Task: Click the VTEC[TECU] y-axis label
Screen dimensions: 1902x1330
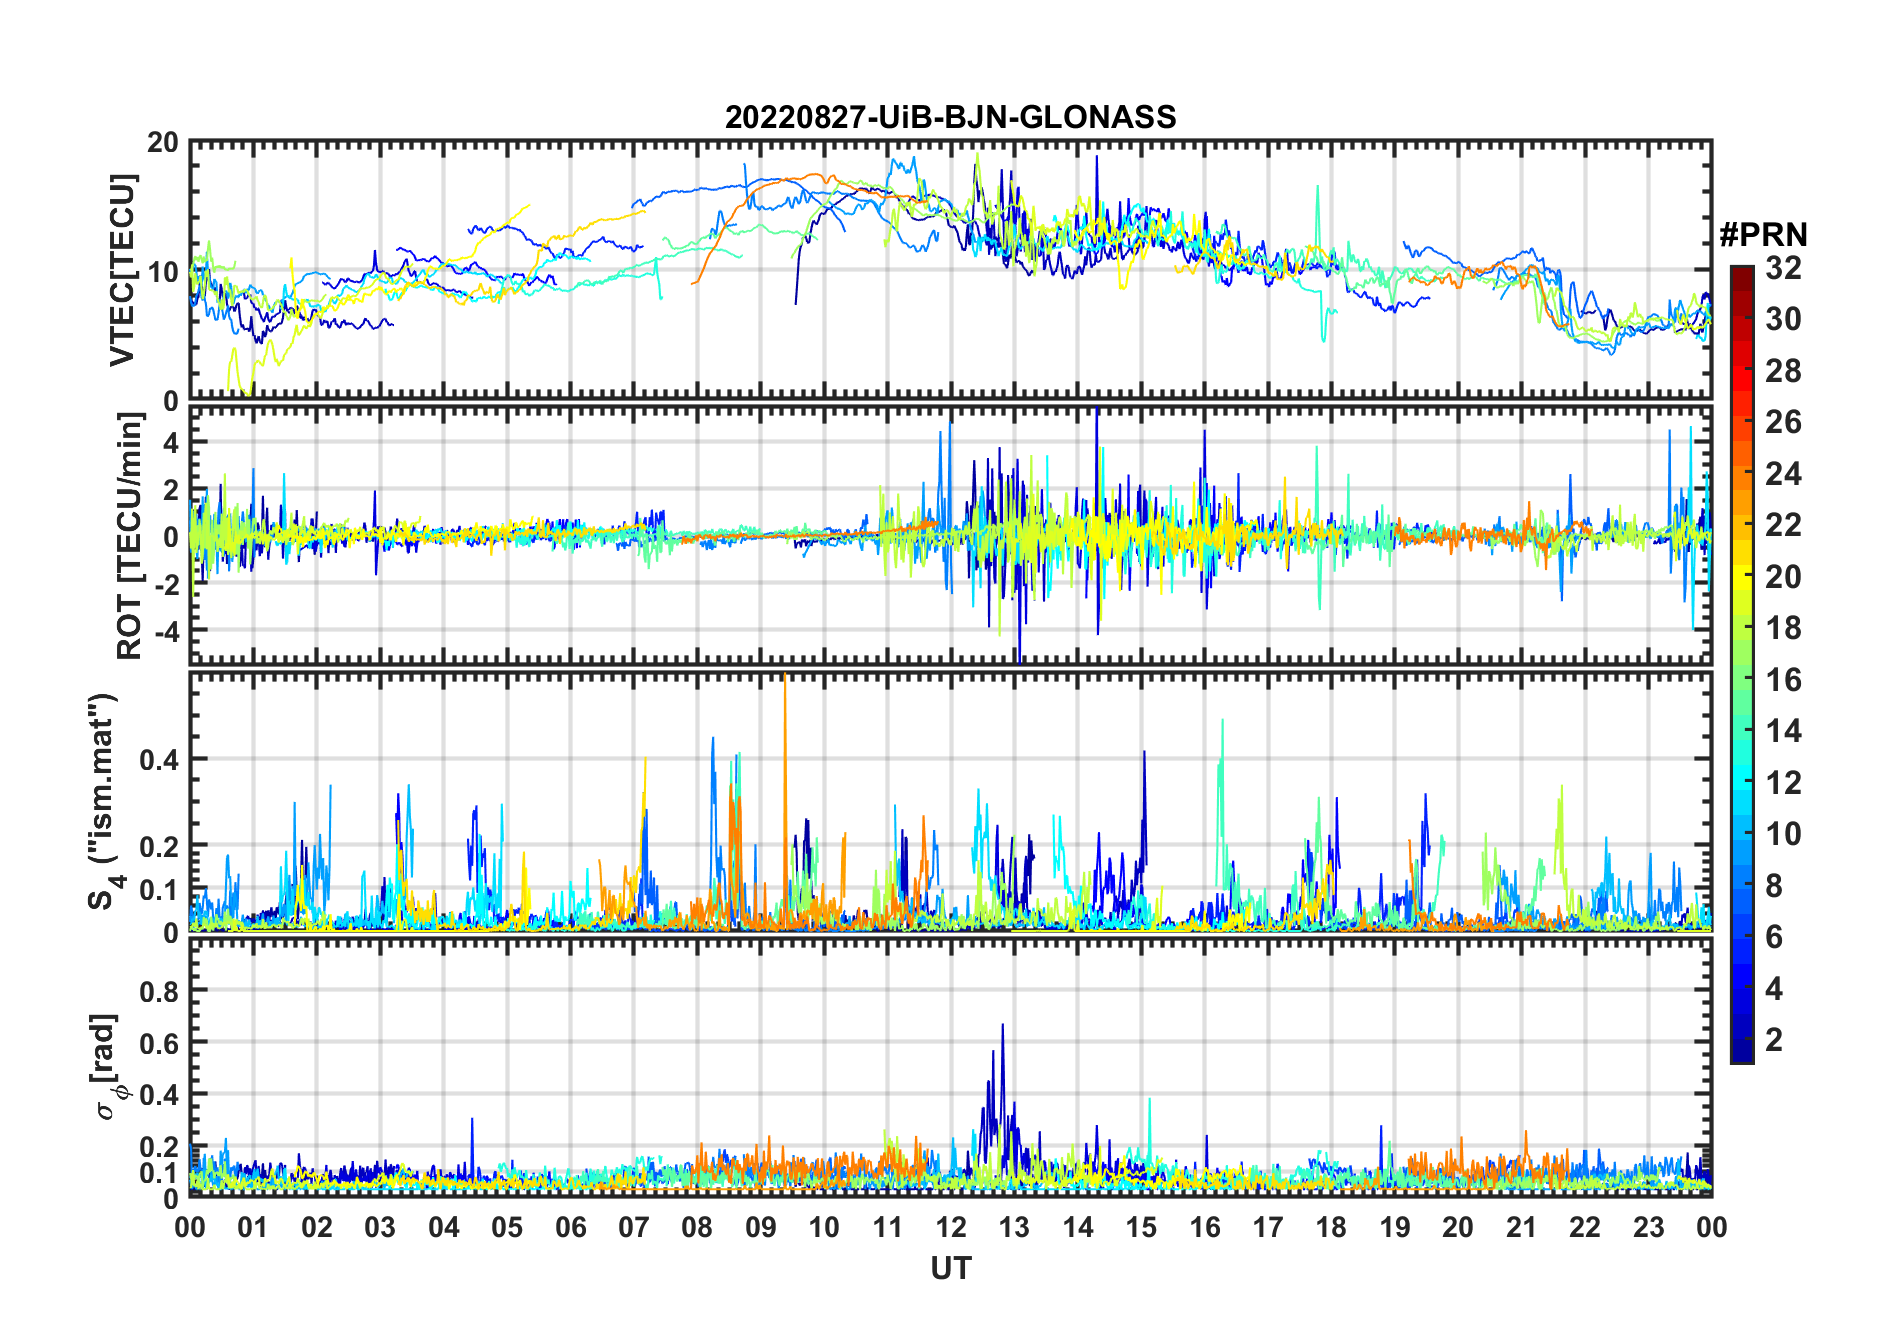Action: point(122,270)
